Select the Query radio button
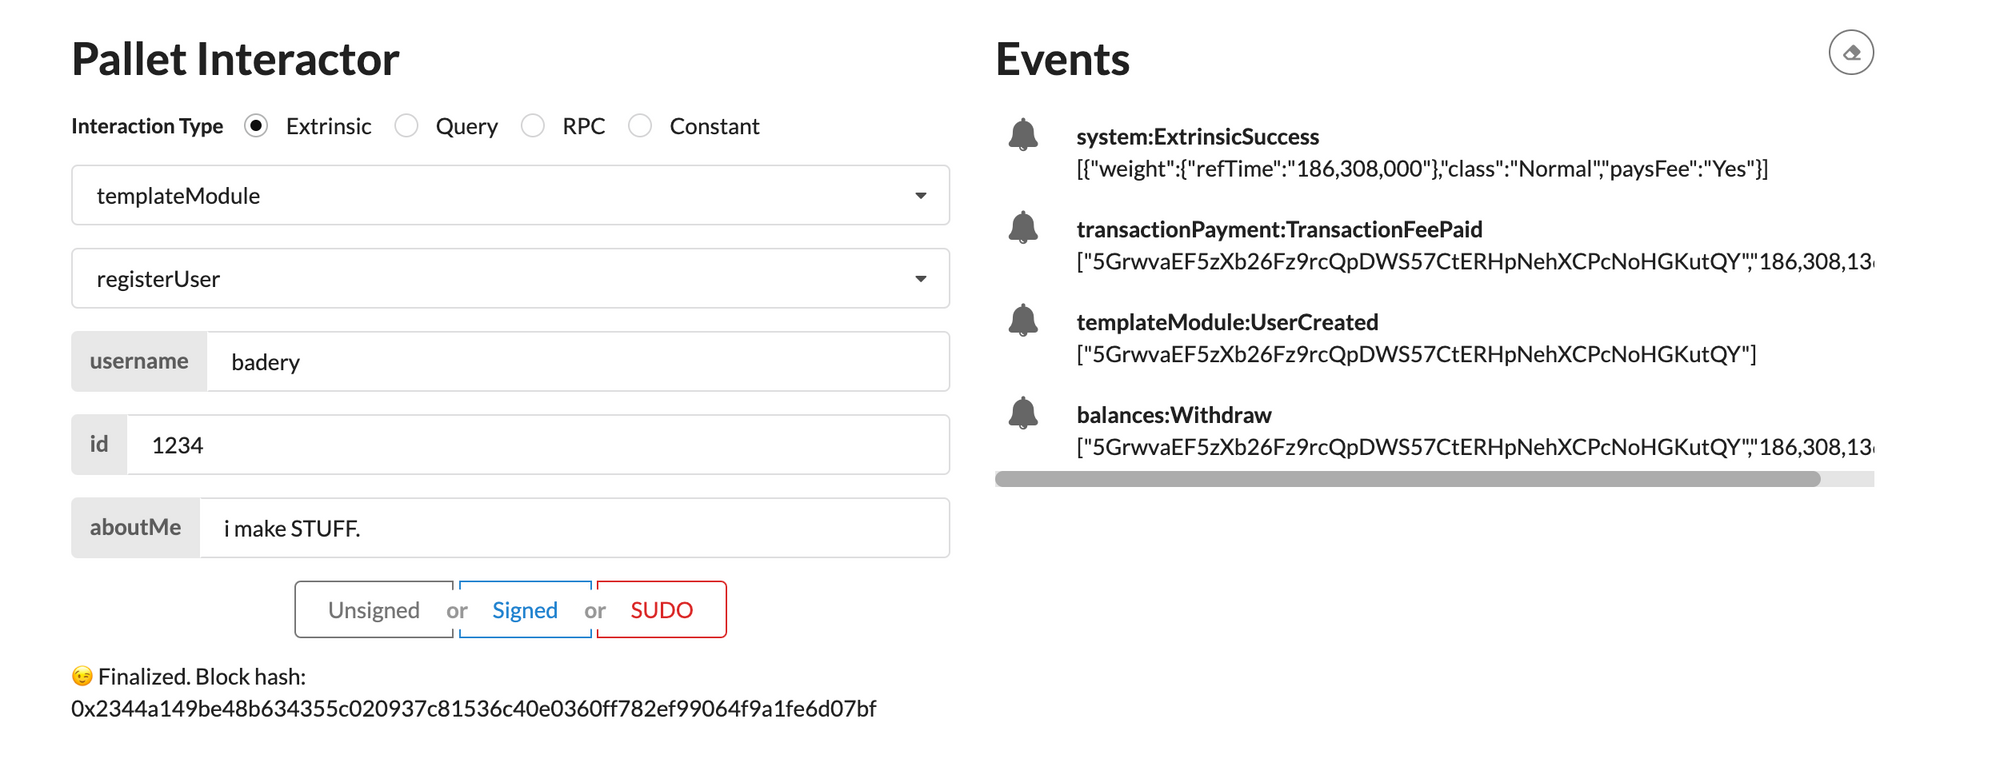Screen dimensions: 2000x758 [x=407, y=126]
